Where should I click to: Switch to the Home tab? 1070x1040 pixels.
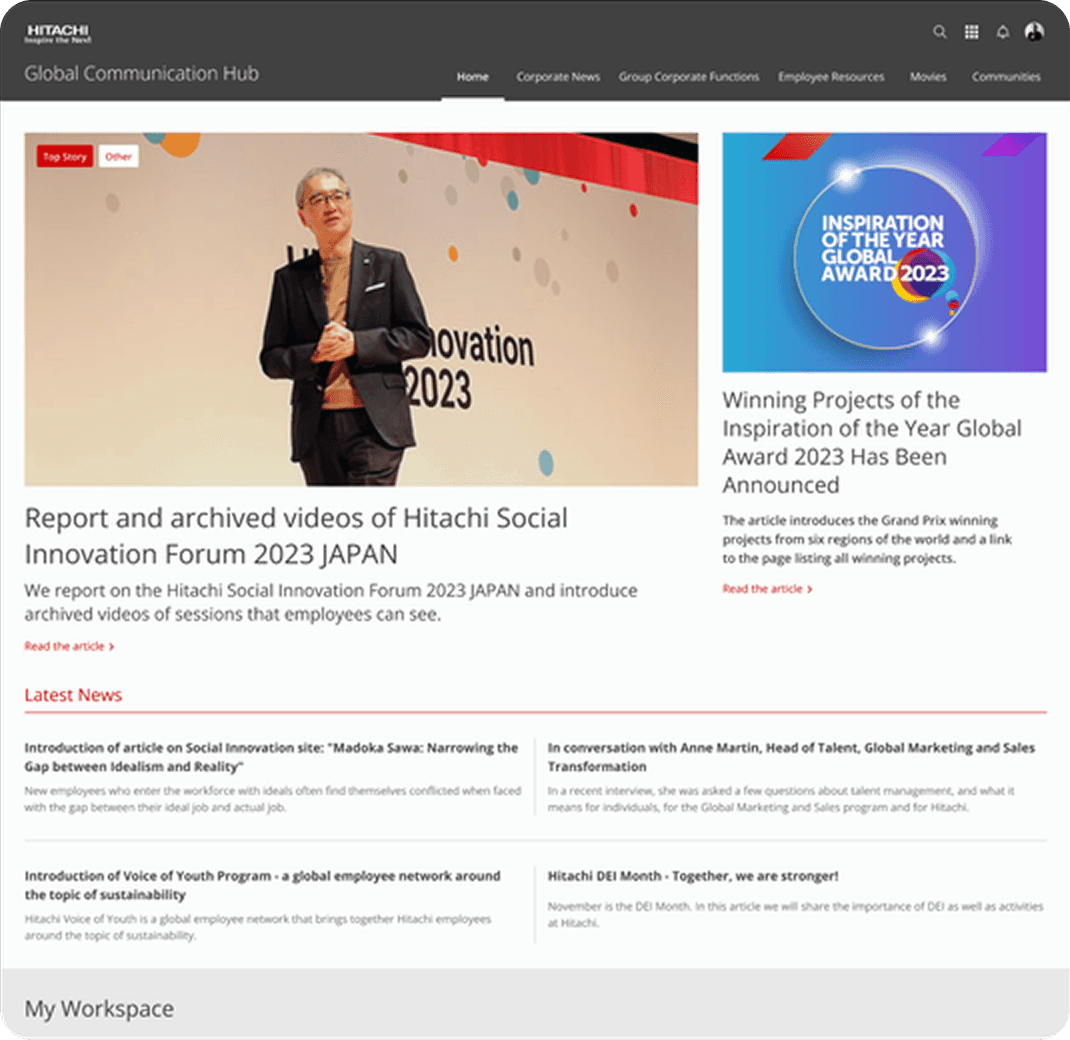coord(472,76)
